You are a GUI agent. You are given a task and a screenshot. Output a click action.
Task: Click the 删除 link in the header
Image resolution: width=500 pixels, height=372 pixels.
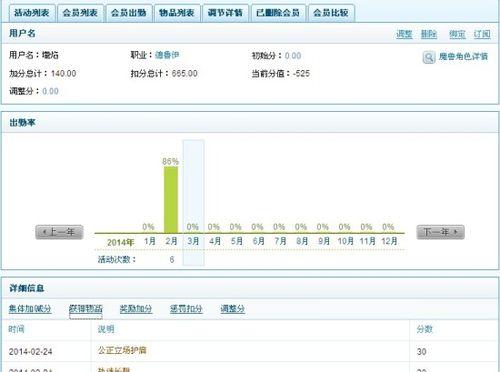(x=429, y=34)
